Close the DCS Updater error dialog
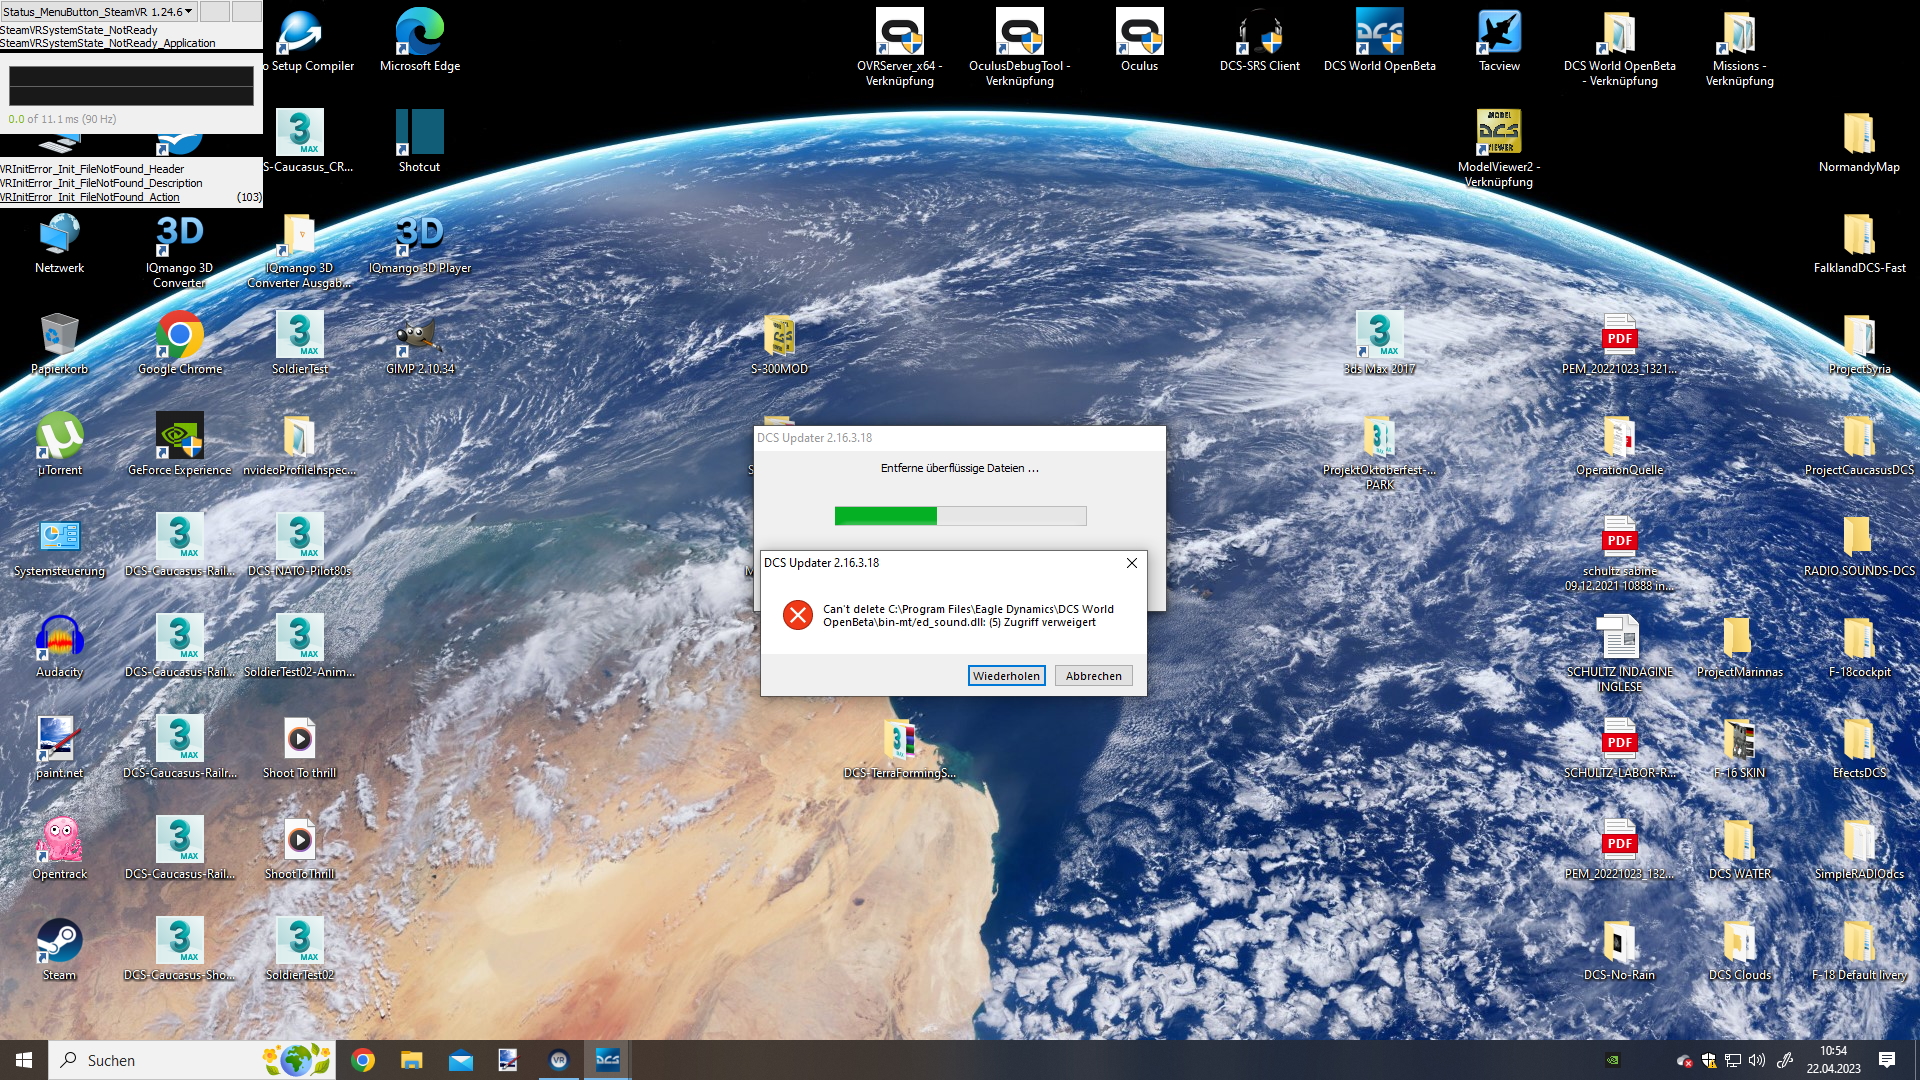This screenshot has height=1080, width=1920. click(x=1131, y=563)
